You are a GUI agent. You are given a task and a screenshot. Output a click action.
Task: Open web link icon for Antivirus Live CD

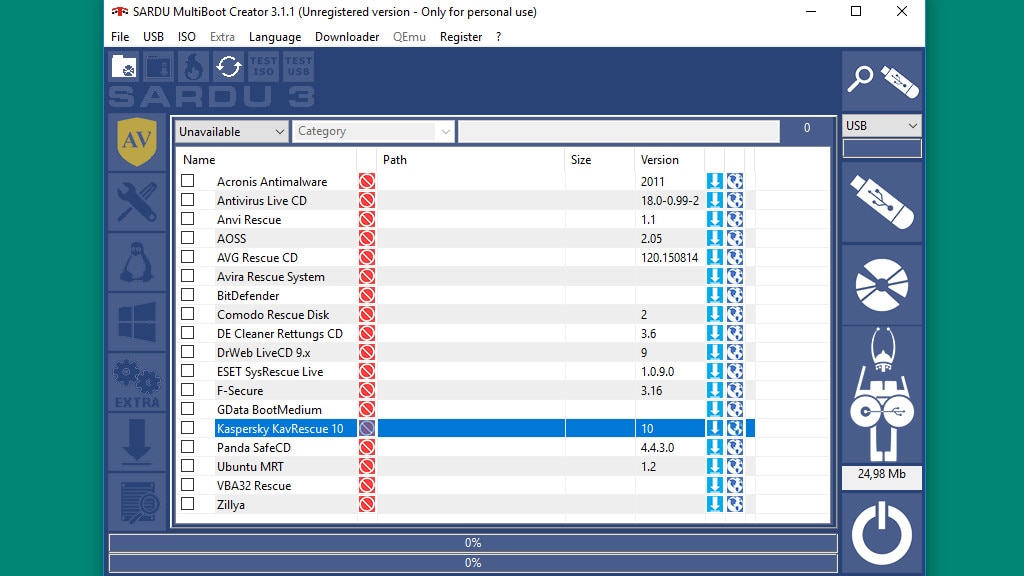click(x=735, y=200)
